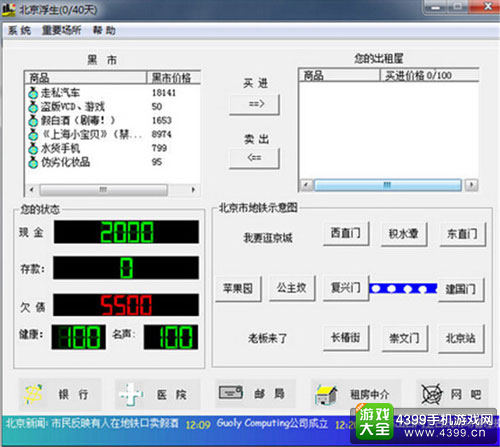The image size is (500, 447).
Task: Click 商品 header in black market list
Action: coord(86,78)
